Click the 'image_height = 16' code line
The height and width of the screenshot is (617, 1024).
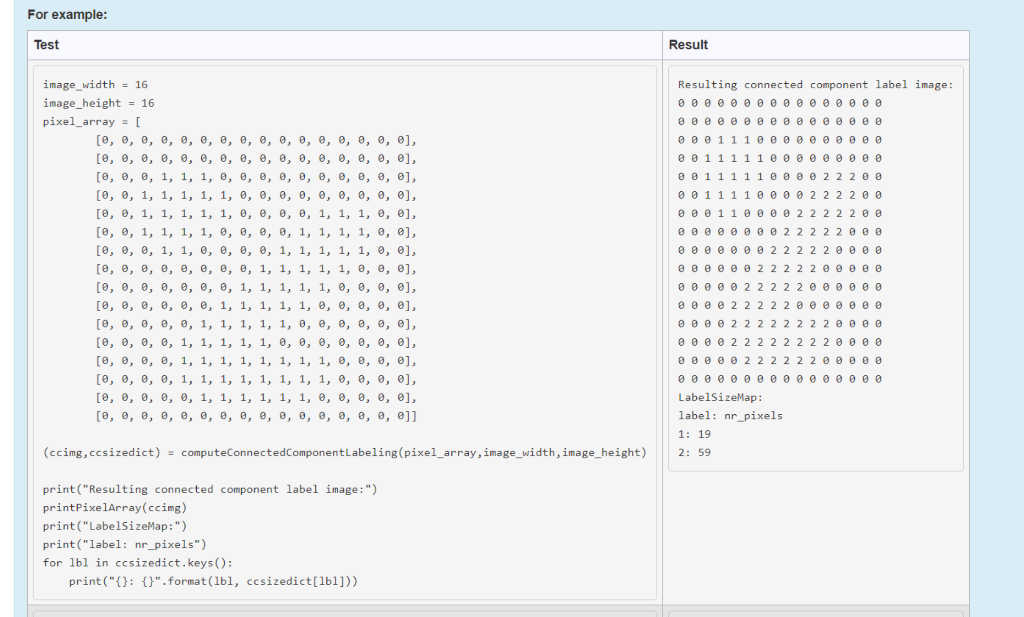tap(99, 103)
